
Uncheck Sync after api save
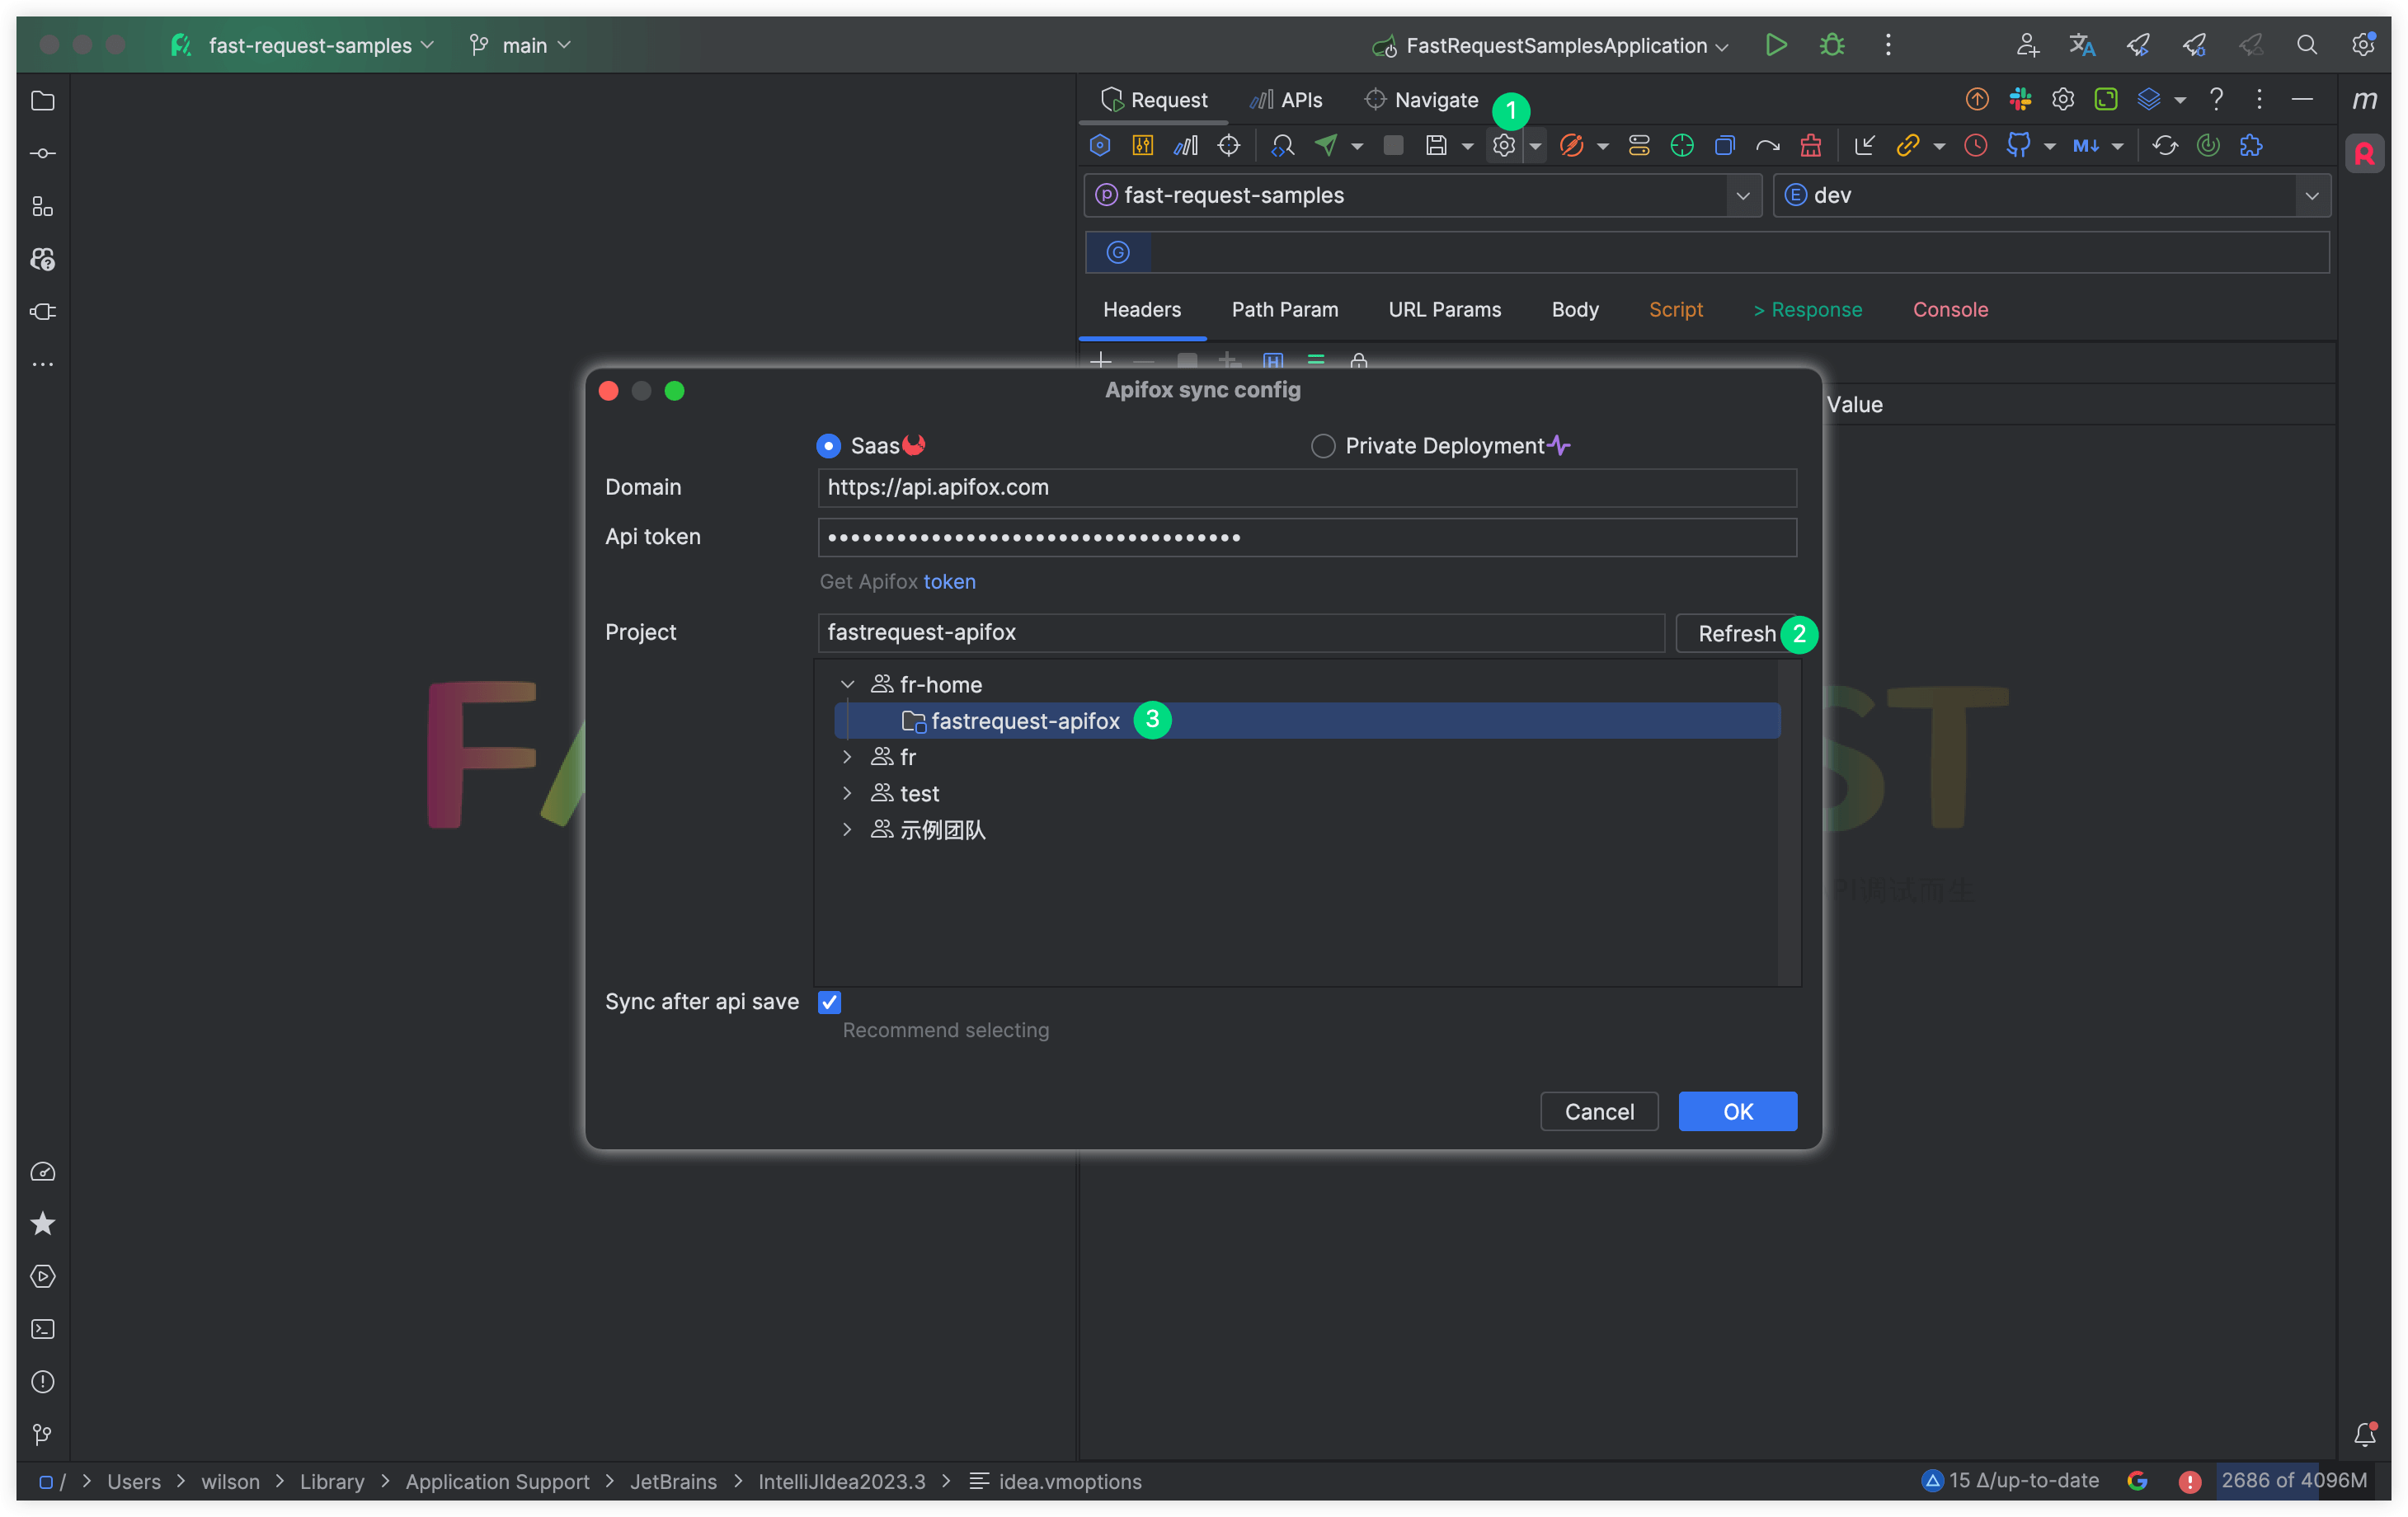pos(830,1002)
